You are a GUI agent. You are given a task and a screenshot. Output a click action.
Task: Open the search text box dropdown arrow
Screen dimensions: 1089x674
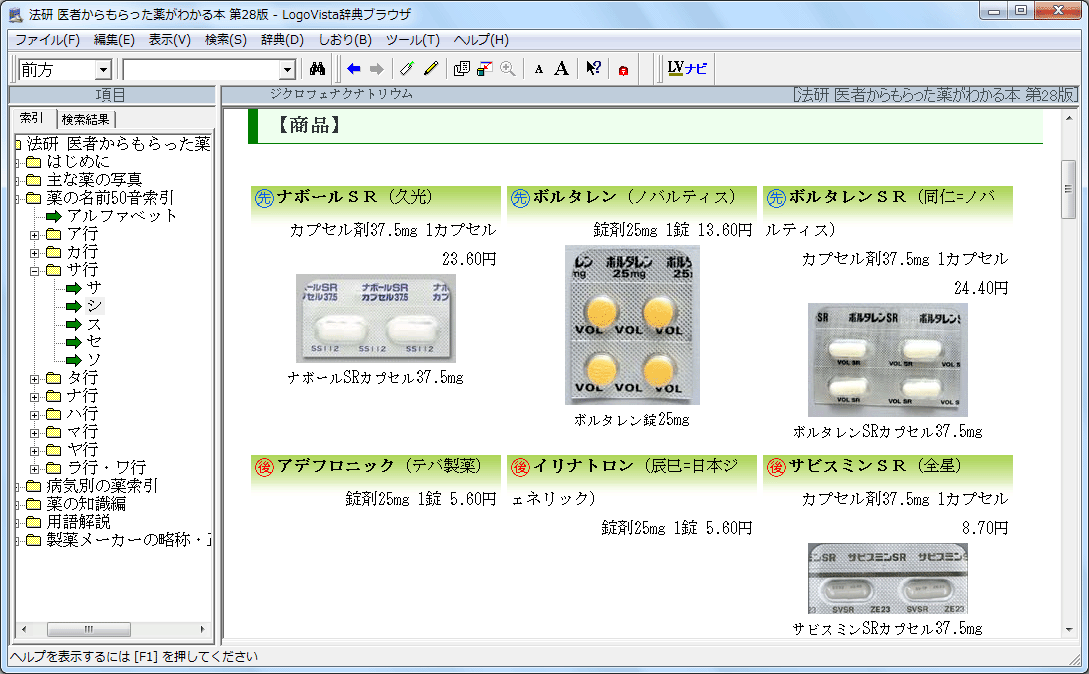click(288, 70)
